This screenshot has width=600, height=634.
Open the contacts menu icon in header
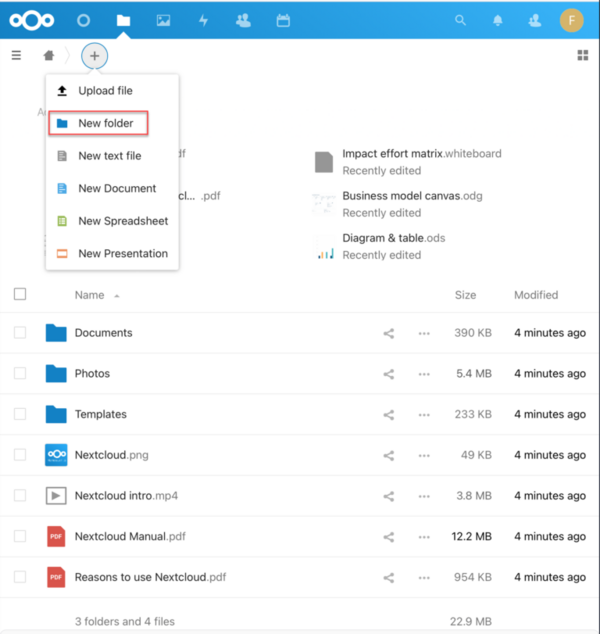(535, 20)
